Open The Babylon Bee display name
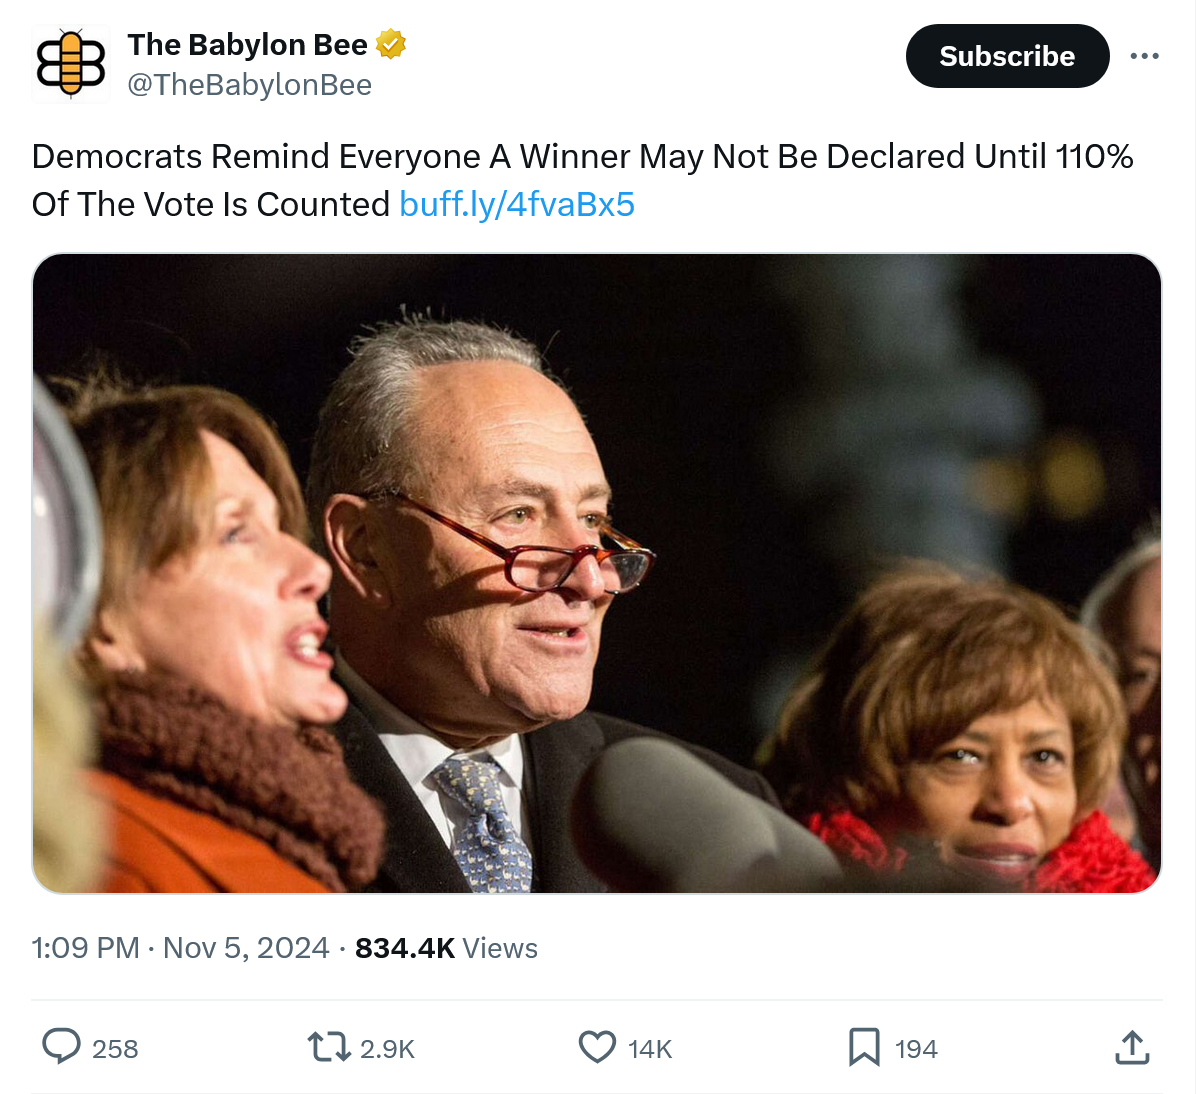1196x1094 pixels. (247, 45)
